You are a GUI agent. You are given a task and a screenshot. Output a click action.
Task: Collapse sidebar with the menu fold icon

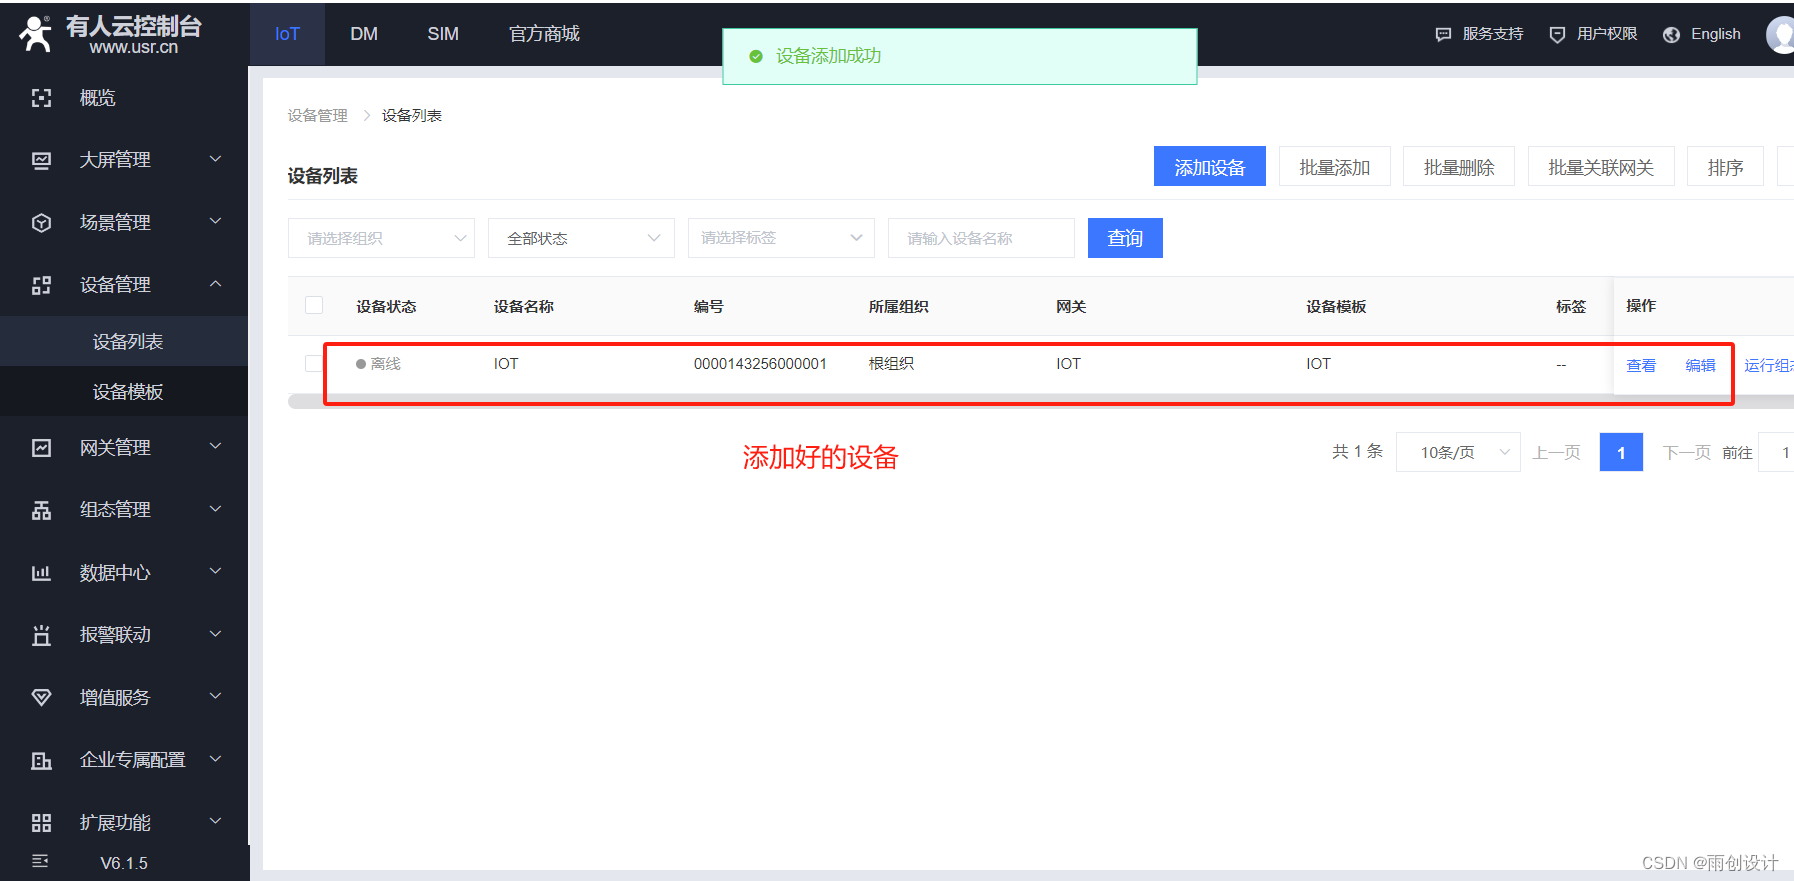click(x=40, y=861)
